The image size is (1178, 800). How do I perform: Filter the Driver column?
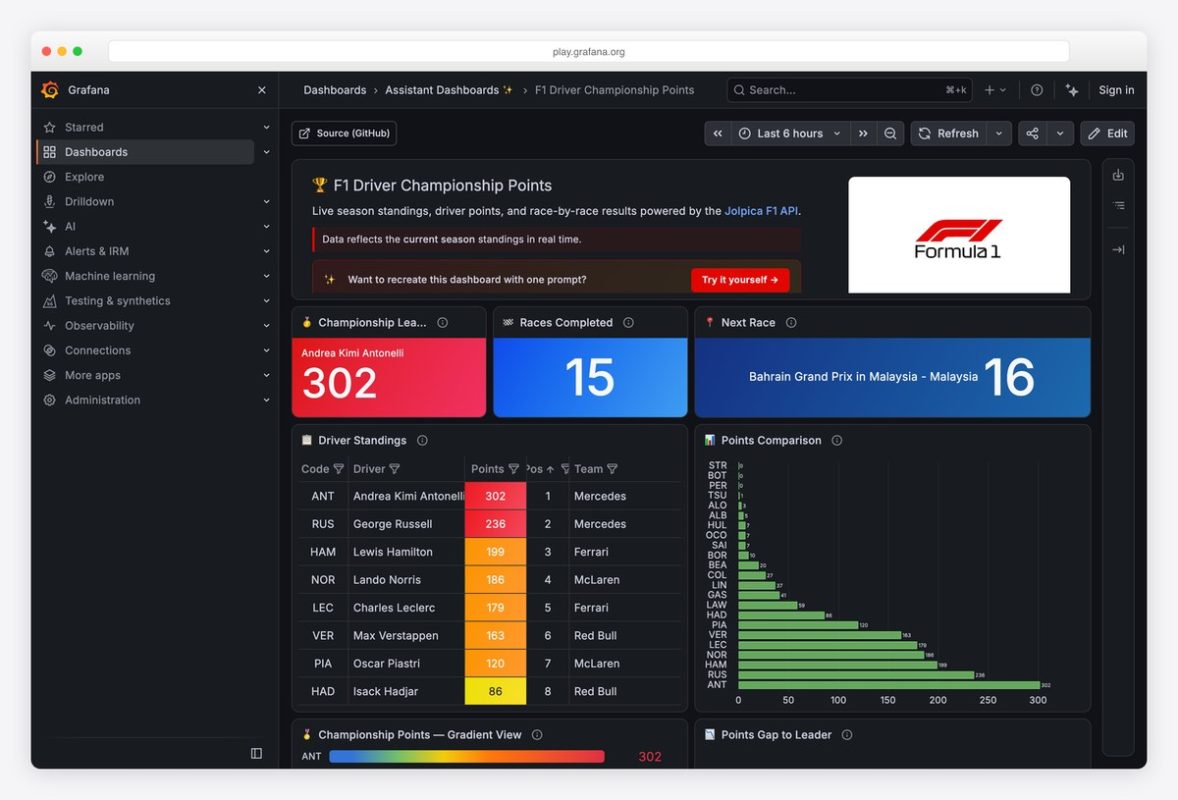click(394, 469)
